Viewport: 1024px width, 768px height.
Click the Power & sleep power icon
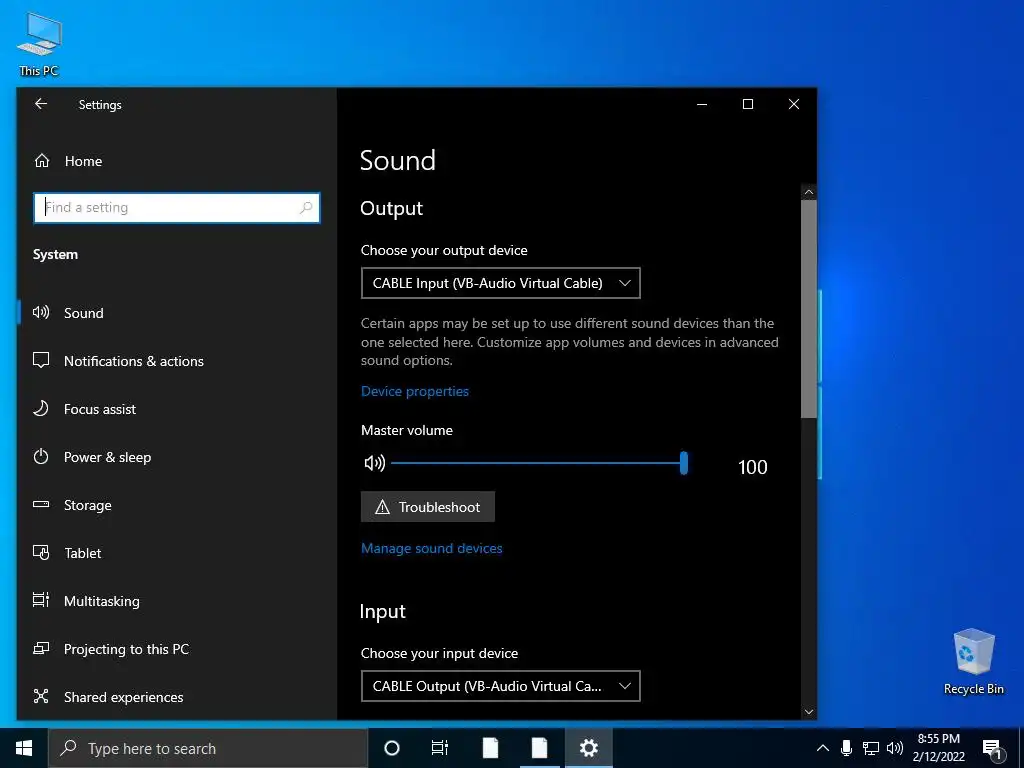(x=41, y=456)
